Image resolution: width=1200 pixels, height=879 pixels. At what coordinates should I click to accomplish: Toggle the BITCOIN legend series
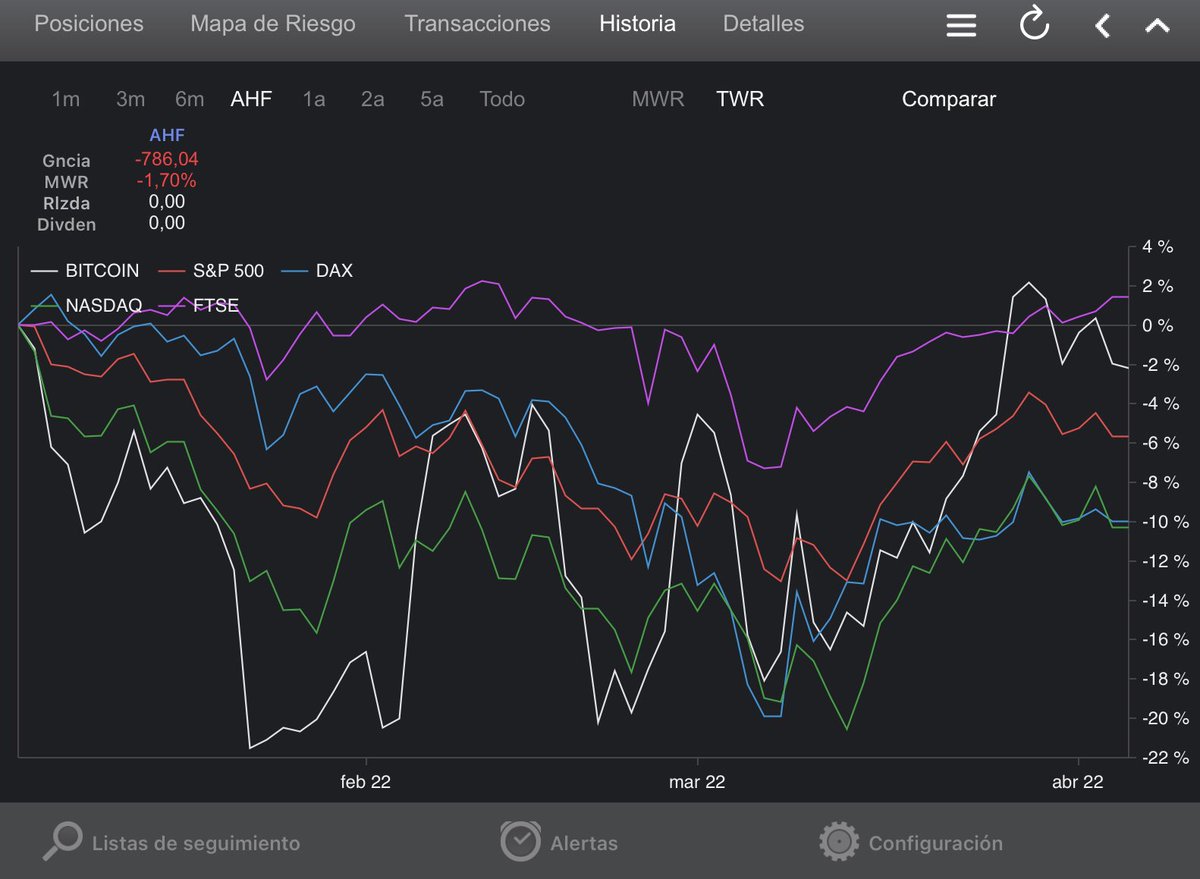(x=85, y=271)
